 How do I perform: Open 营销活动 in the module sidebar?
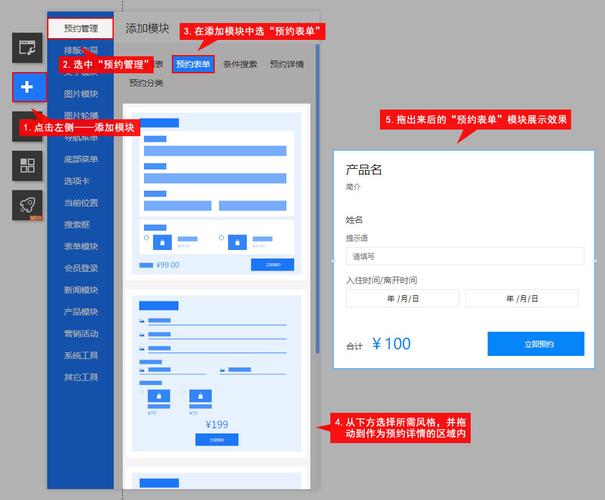pos(81,333)
